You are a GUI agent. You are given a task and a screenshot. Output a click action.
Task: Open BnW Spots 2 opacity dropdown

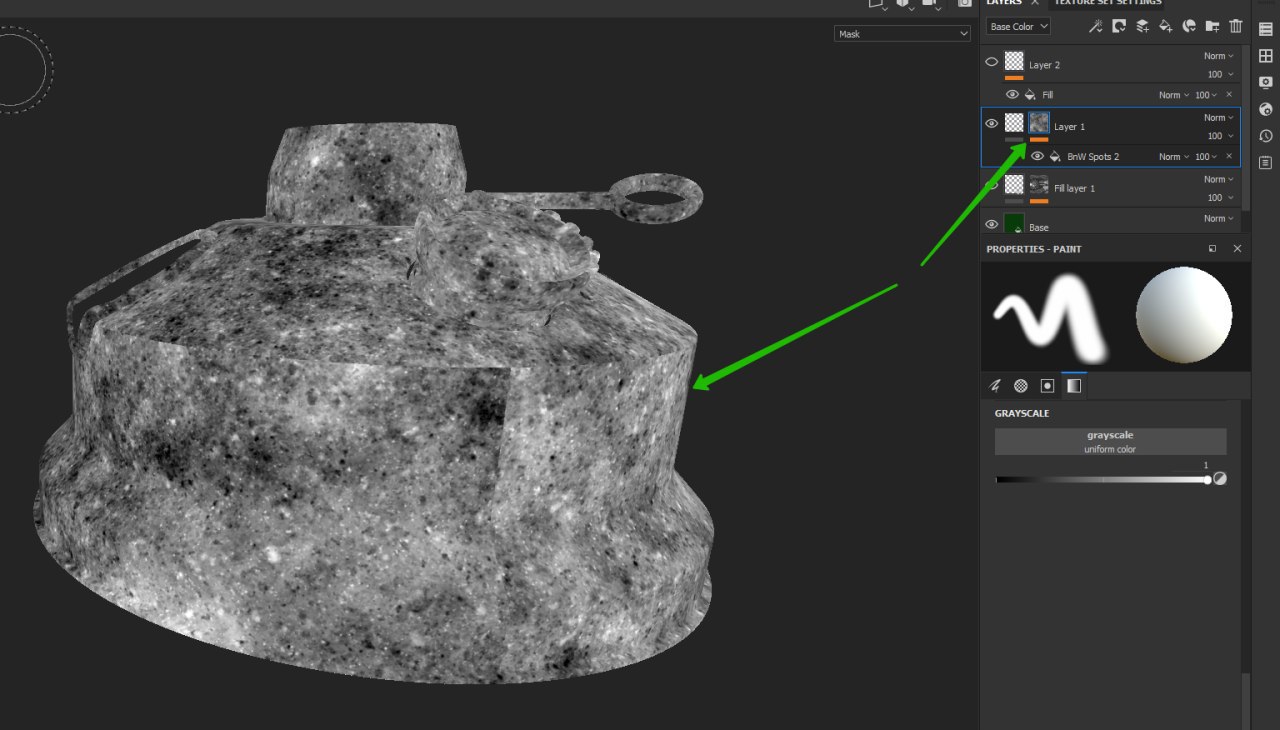pos(1206,157)
